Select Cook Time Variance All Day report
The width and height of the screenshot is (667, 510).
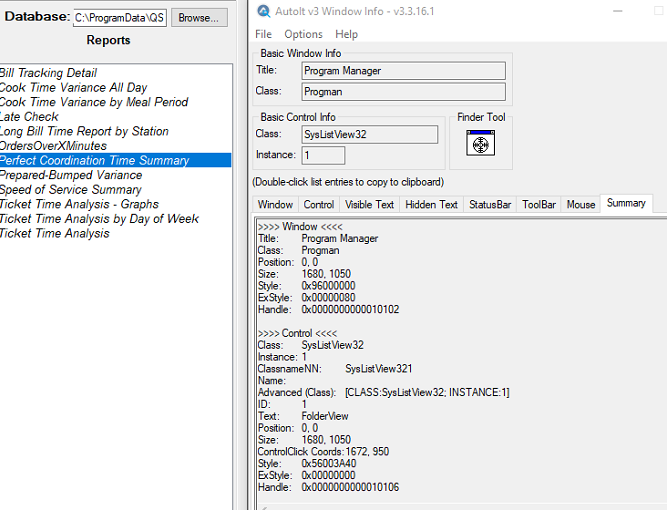point(116,87)
